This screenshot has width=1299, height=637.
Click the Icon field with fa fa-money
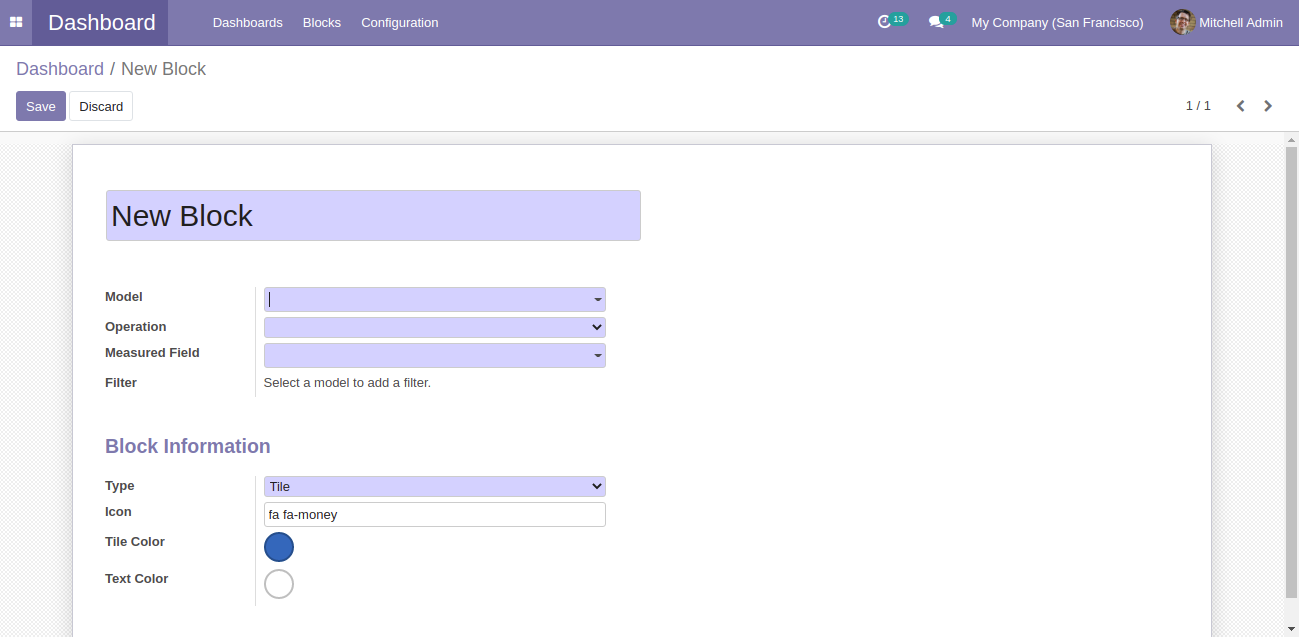tap(434, 514)
